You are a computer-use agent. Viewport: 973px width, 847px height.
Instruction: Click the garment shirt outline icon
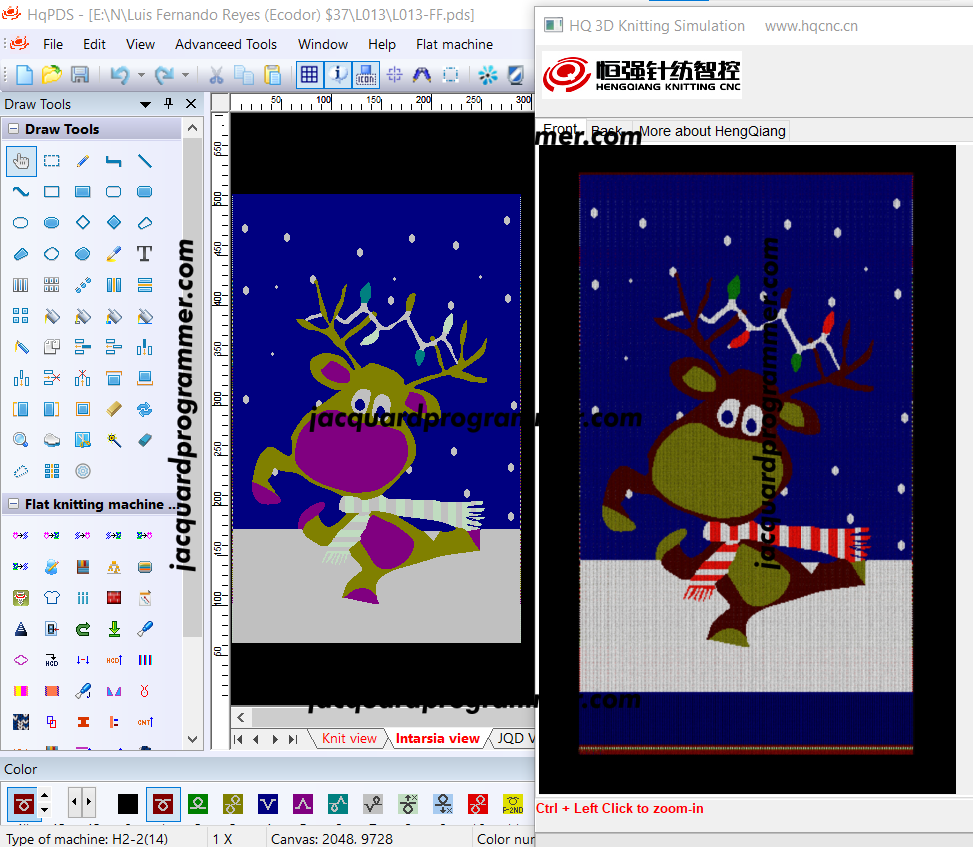tap(52, 598)
